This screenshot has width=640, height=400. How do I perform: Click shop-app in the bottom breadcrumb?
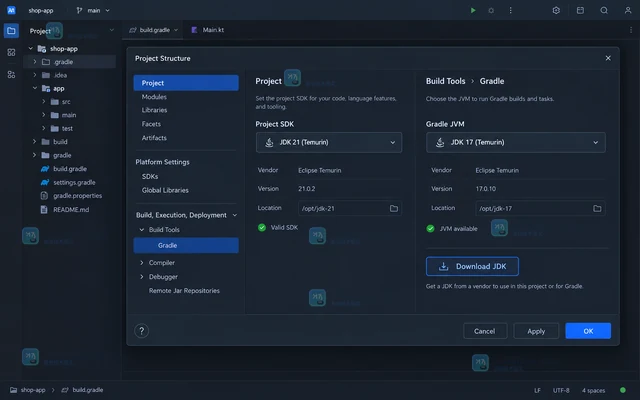pyautogui.click(x=33, y=390)
